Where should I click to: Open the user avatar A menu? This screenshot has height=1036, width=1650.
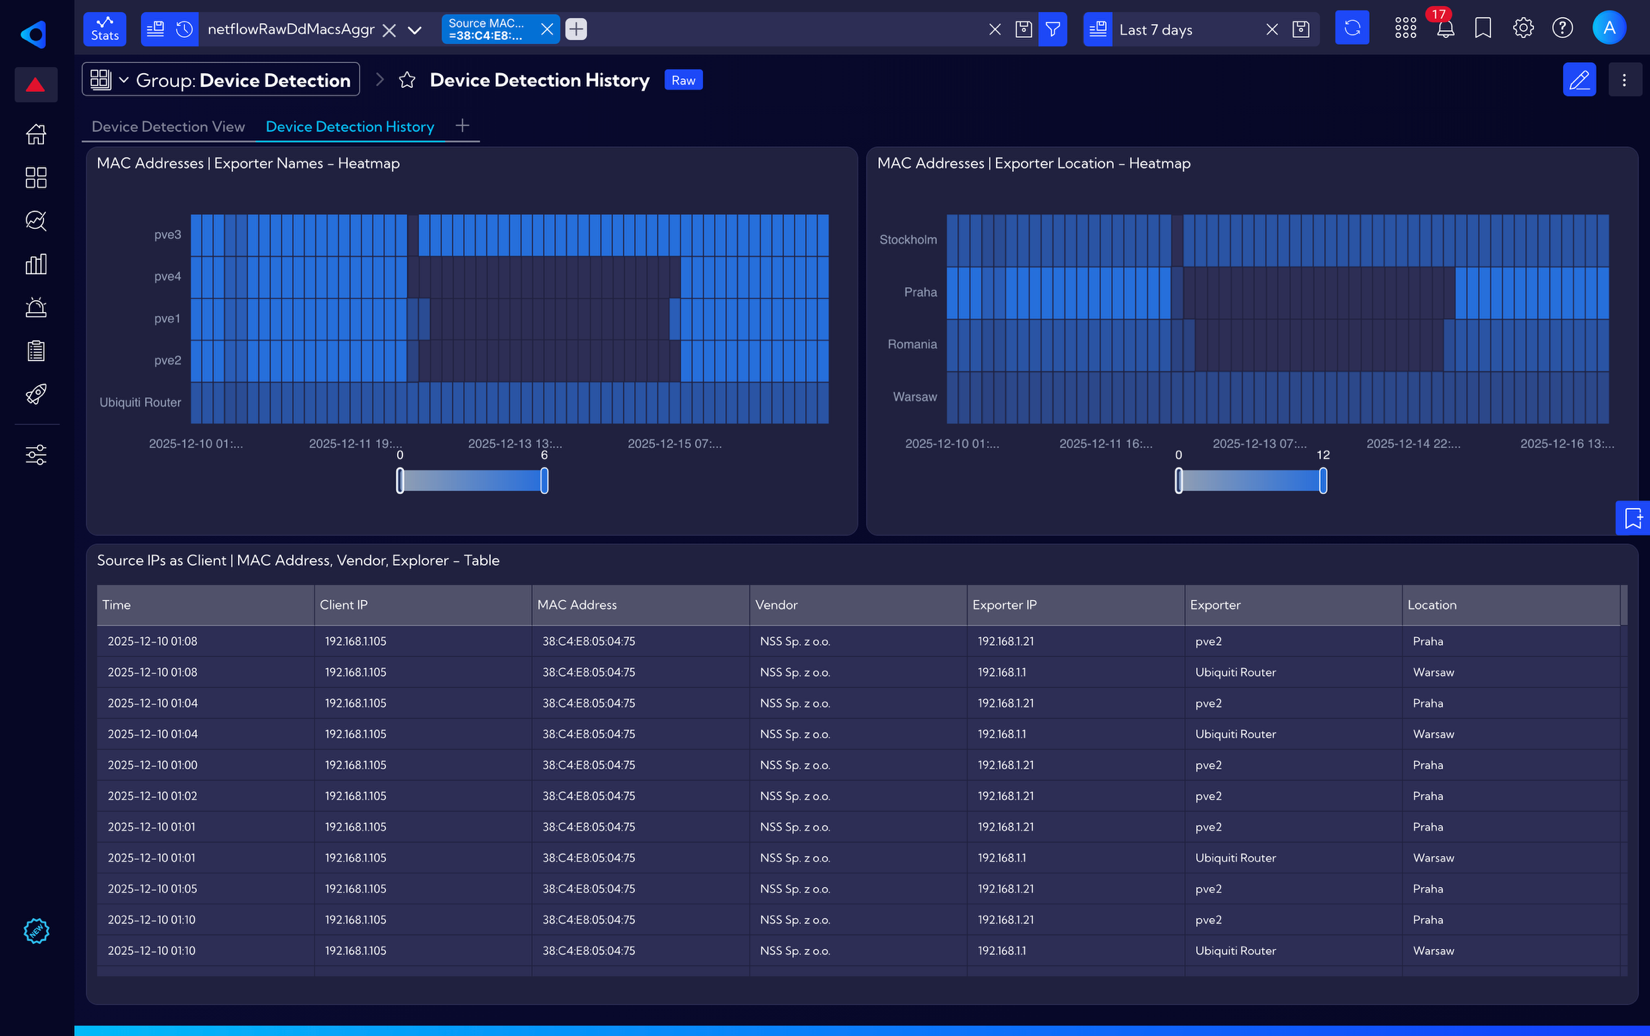click(1609, 28)
